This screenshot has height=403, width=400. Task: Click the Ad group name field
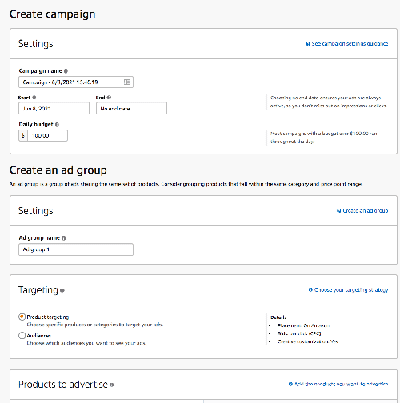[76, 250]
